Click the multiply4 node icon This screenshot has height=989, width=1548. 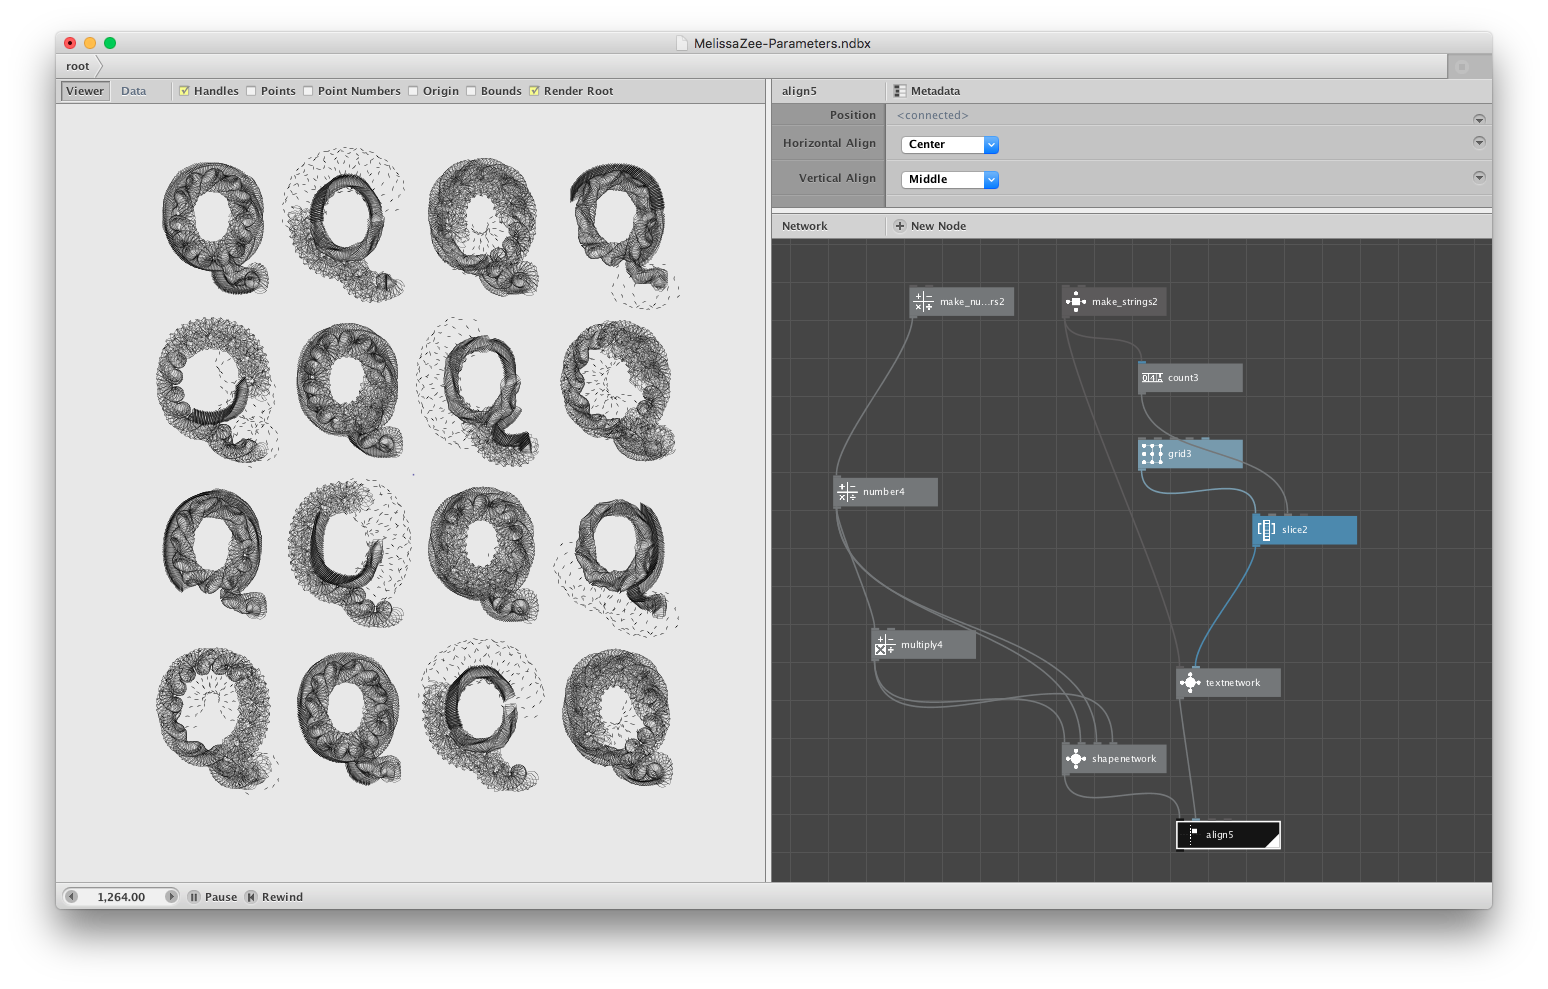[885, 645]
